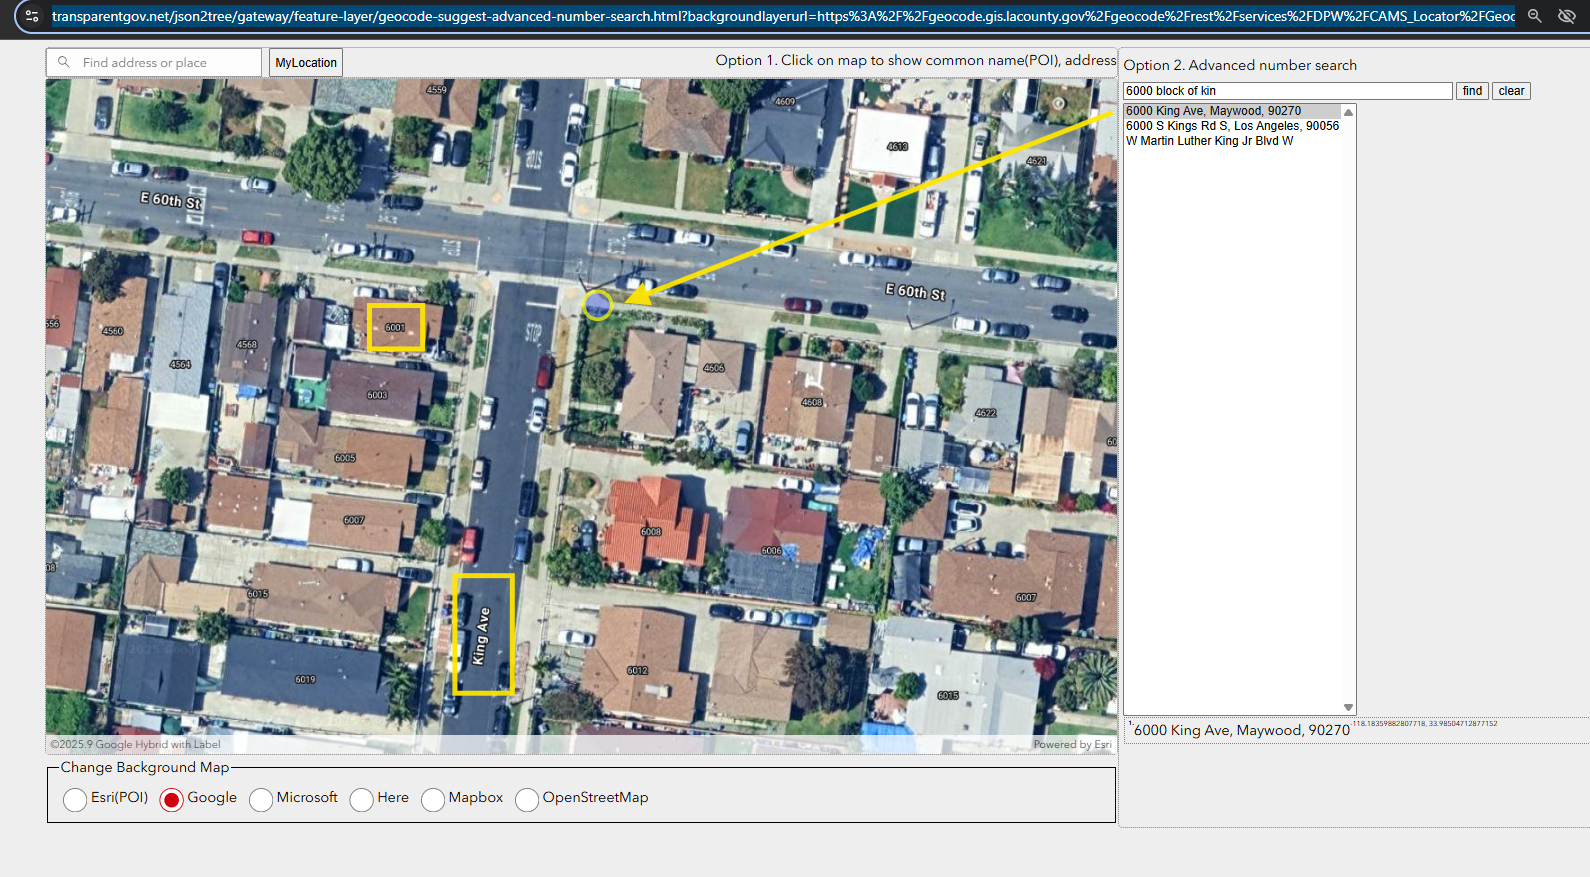Screen dimensions: 1590x877
Task: Select 6000 King Ave, Maywood result
Action: (1213, 111)
